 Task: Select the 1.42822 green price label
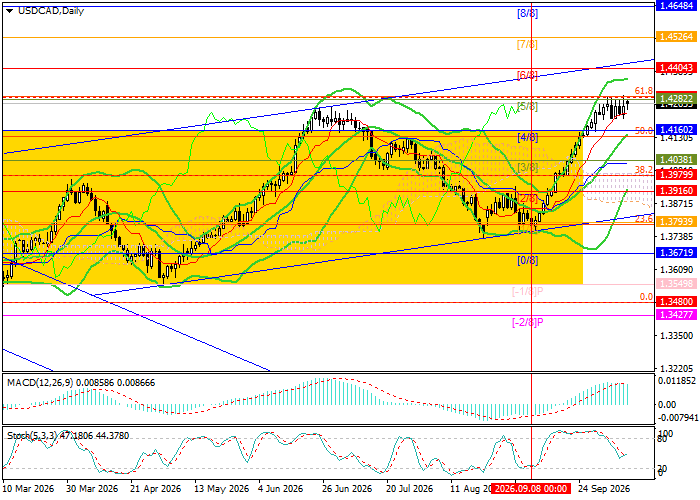[676, 98]
